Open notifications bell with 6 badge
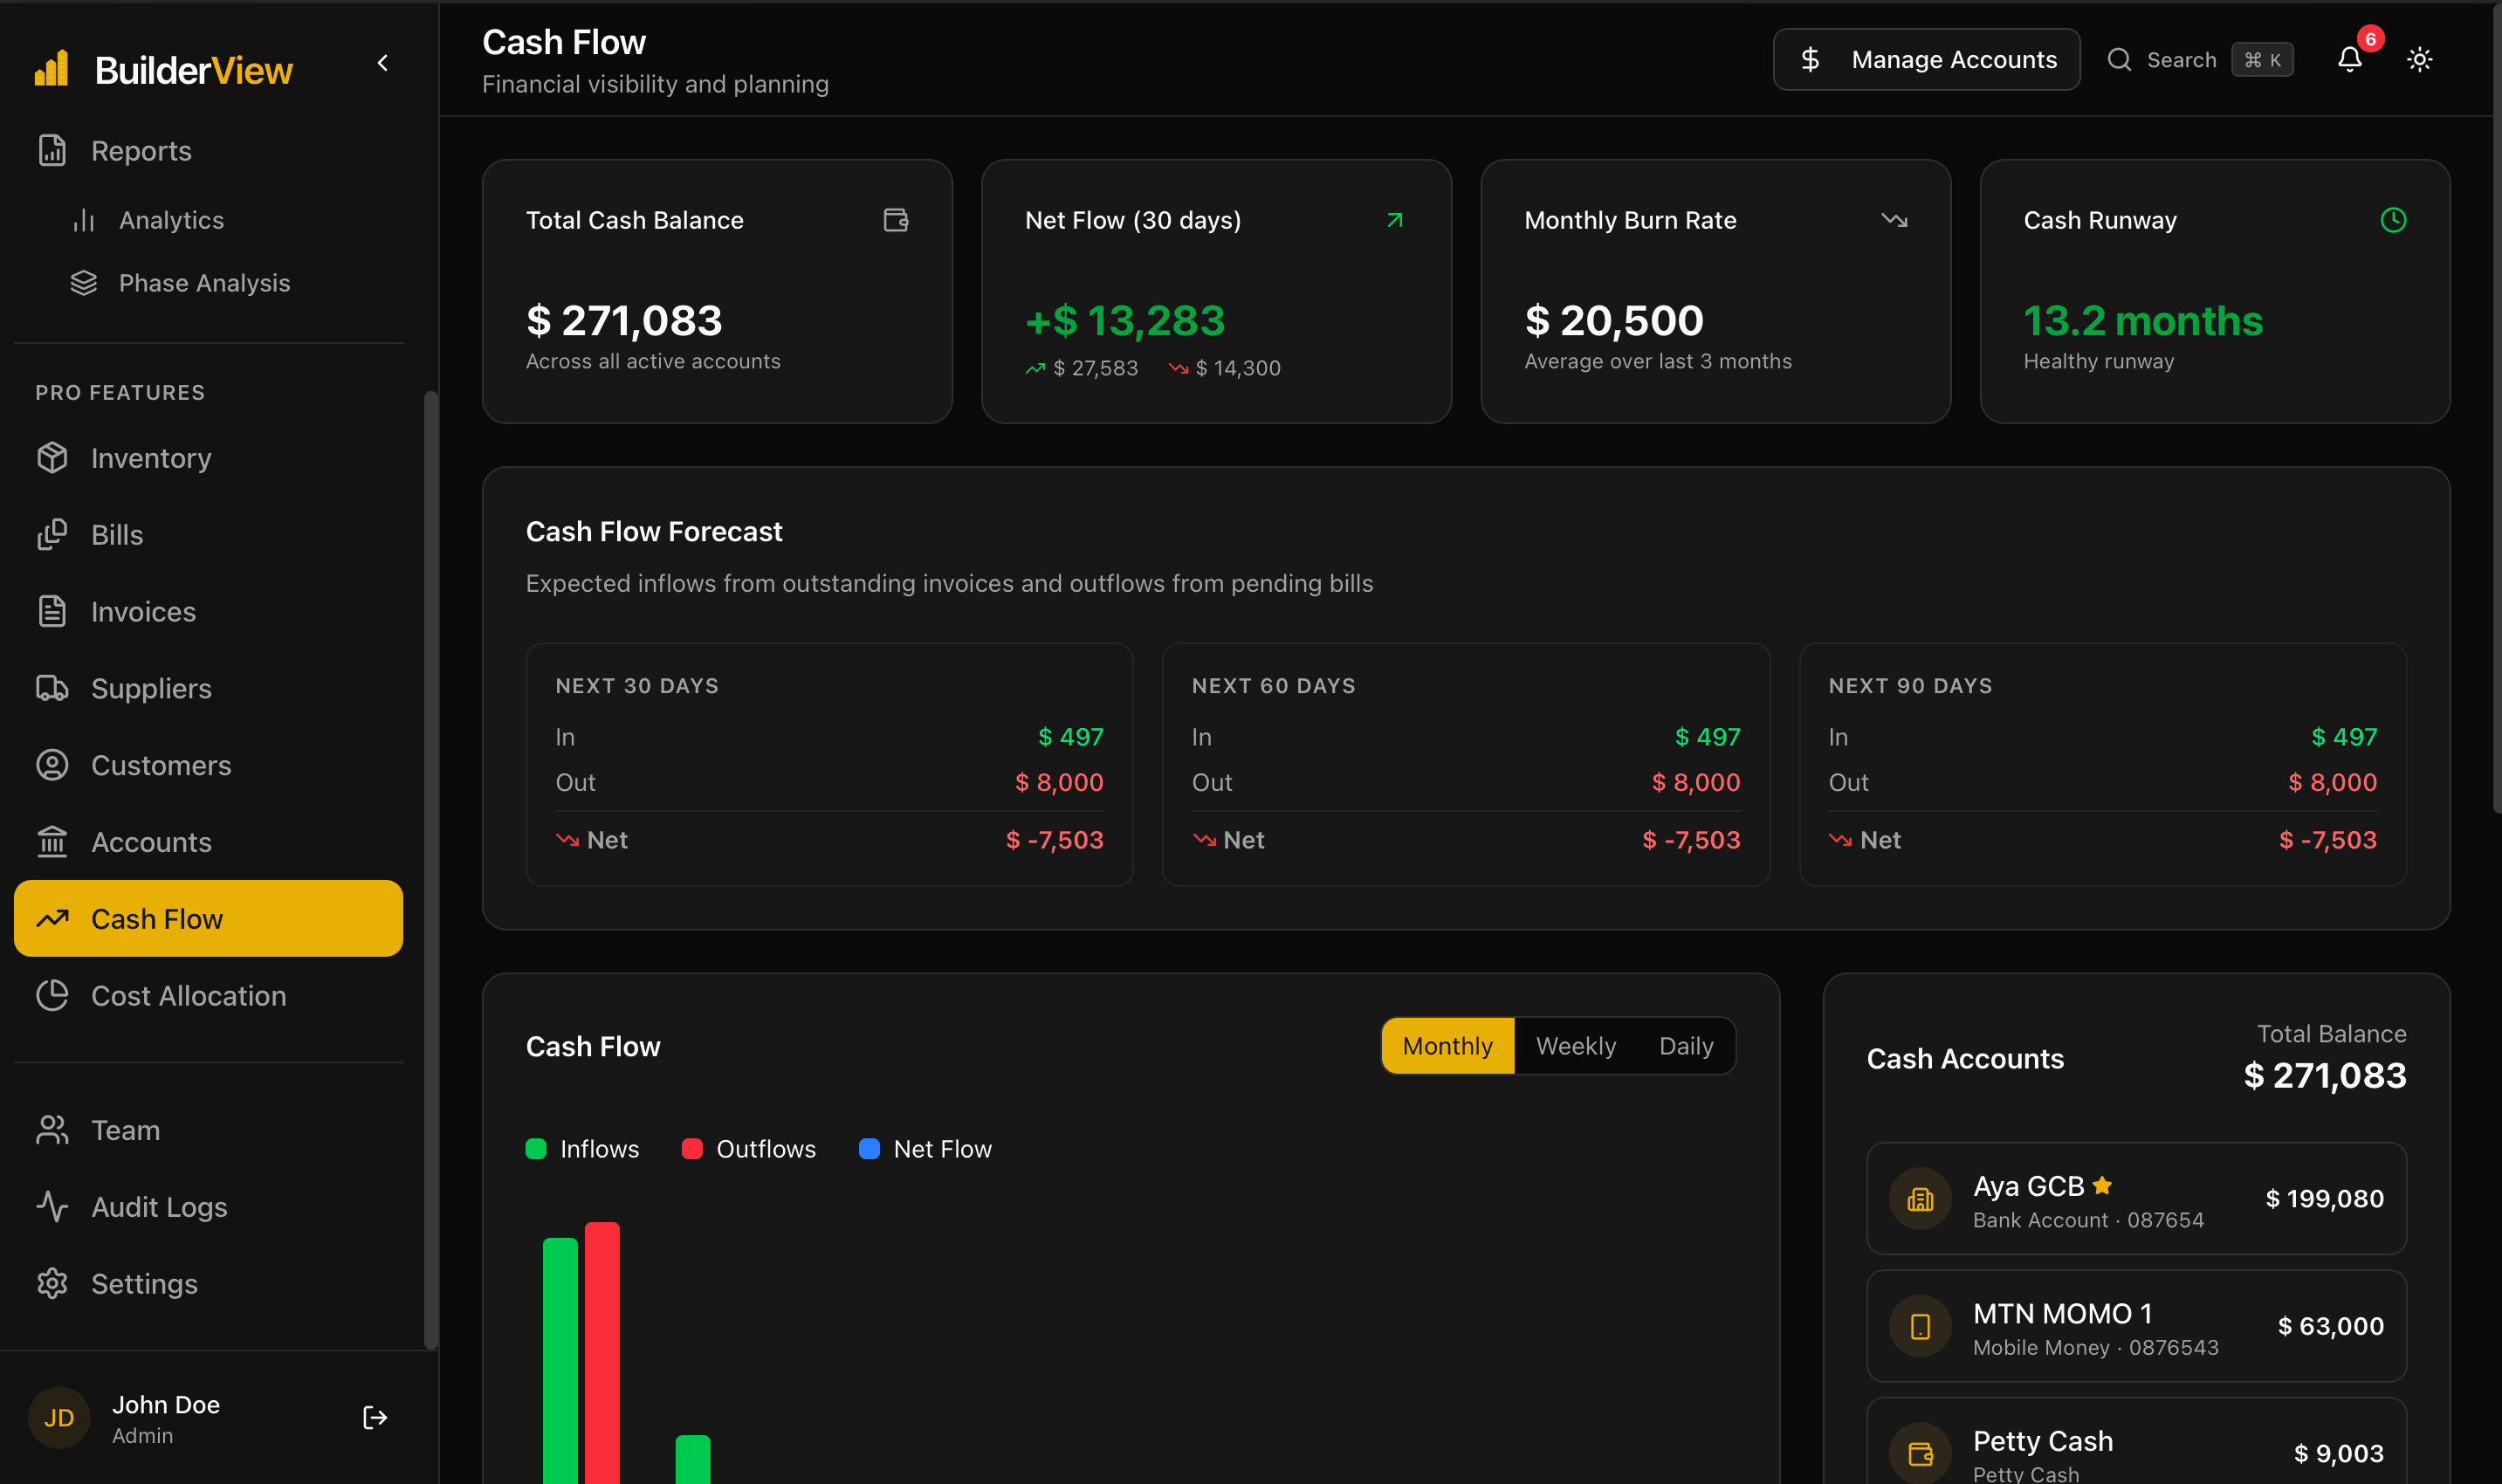The height and width of the screenshot is (1484, 2502). [2351, 59]
